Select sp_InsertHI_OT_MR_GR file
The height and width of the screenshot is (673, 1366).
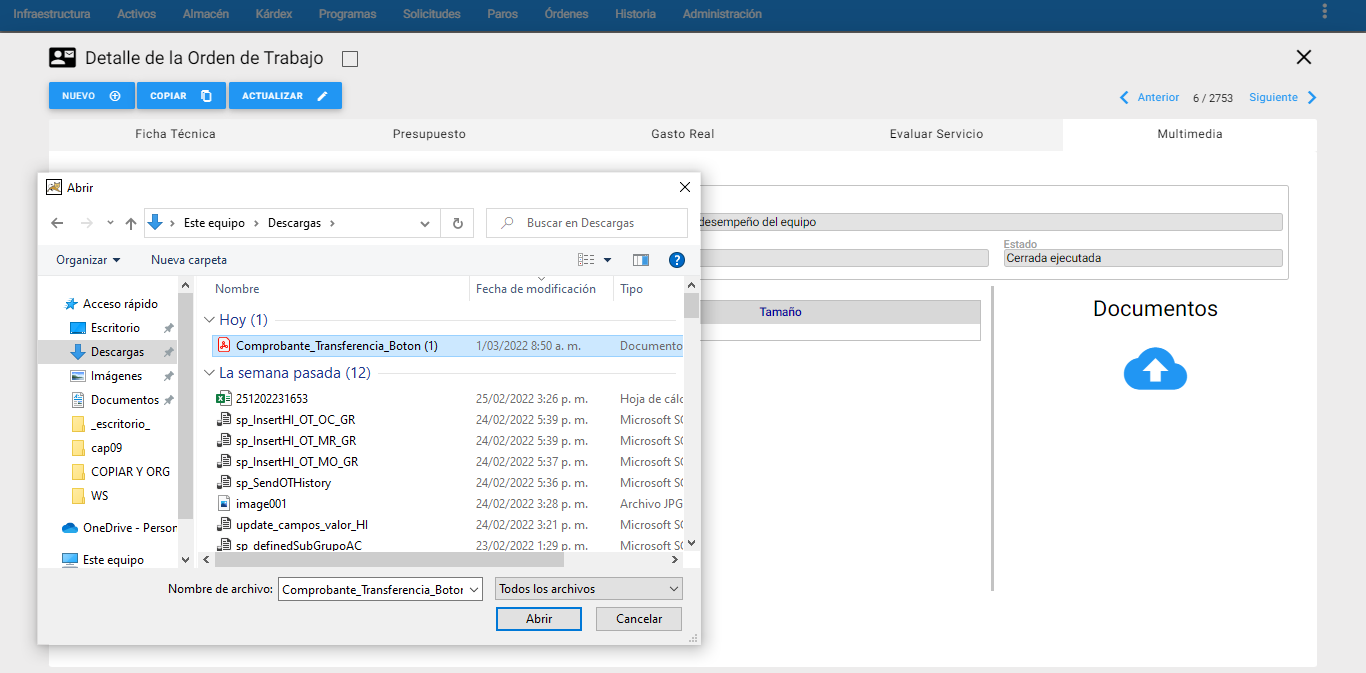coord(448,441)
